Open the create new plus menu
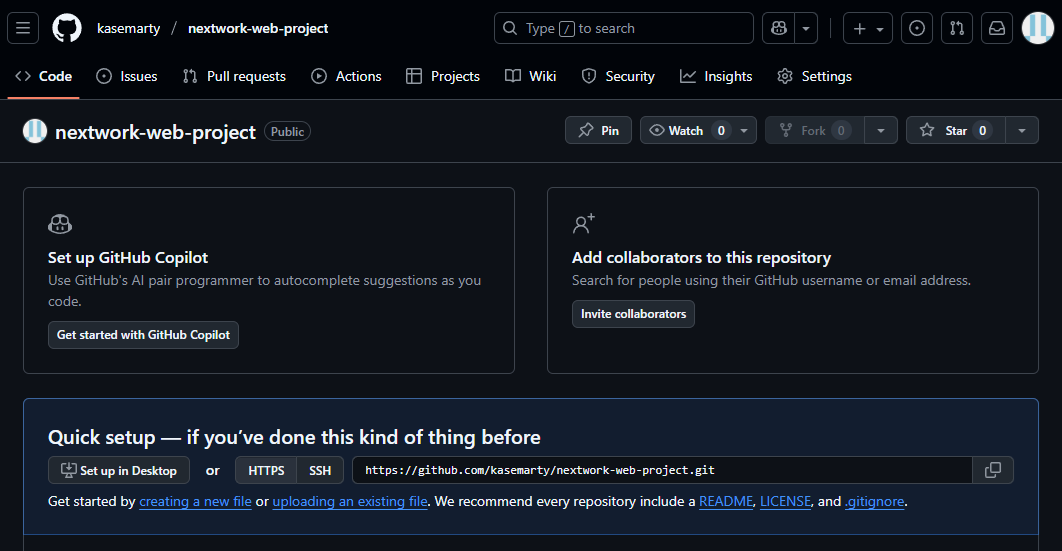The image size is (1062, 551). (868, 28)
